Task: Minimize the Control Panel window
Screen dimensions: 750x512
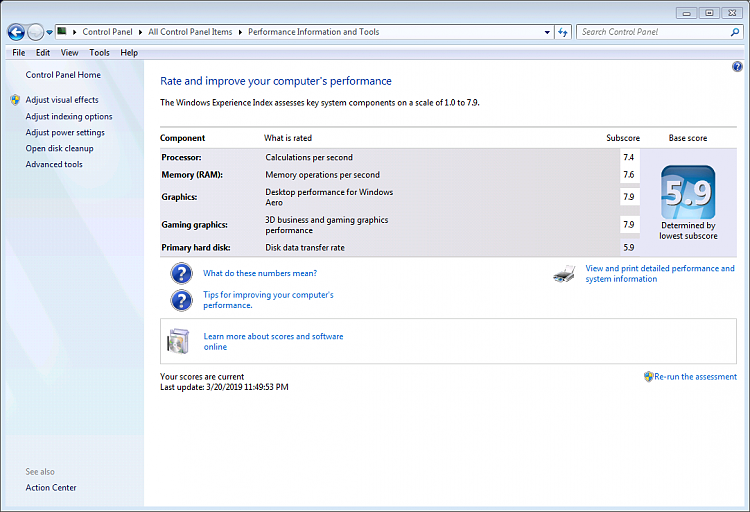Action: (x=686, y=13)
